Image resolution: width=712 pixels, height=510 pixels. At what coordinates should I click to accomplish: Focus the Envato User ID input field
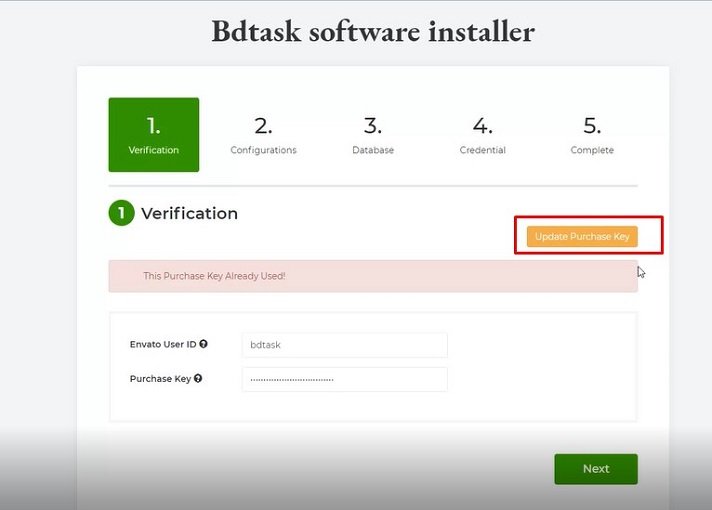pyautogui.click(x=344, y=345)
